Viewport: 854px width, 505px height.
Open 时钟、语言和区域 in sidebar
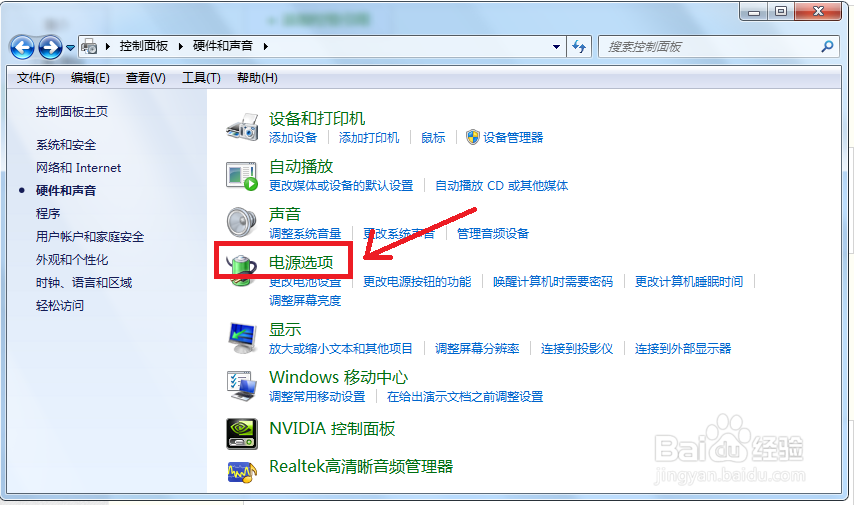84,283
